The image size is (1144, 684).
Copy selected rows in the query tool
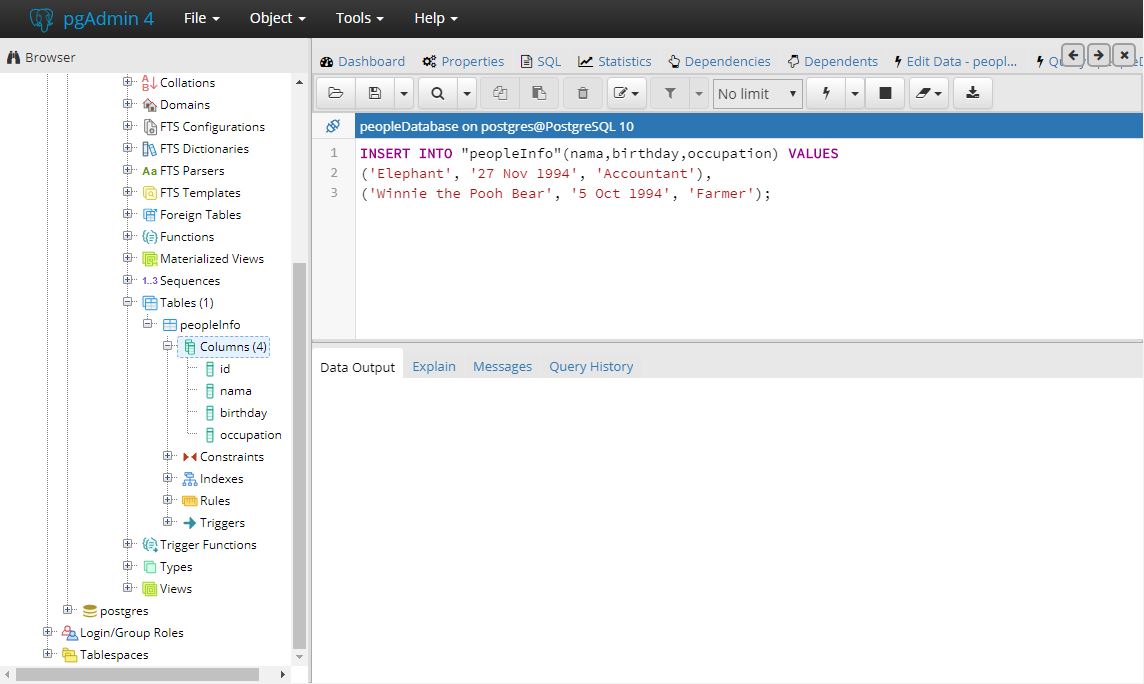pyautogui.click(x=500, y=92)
